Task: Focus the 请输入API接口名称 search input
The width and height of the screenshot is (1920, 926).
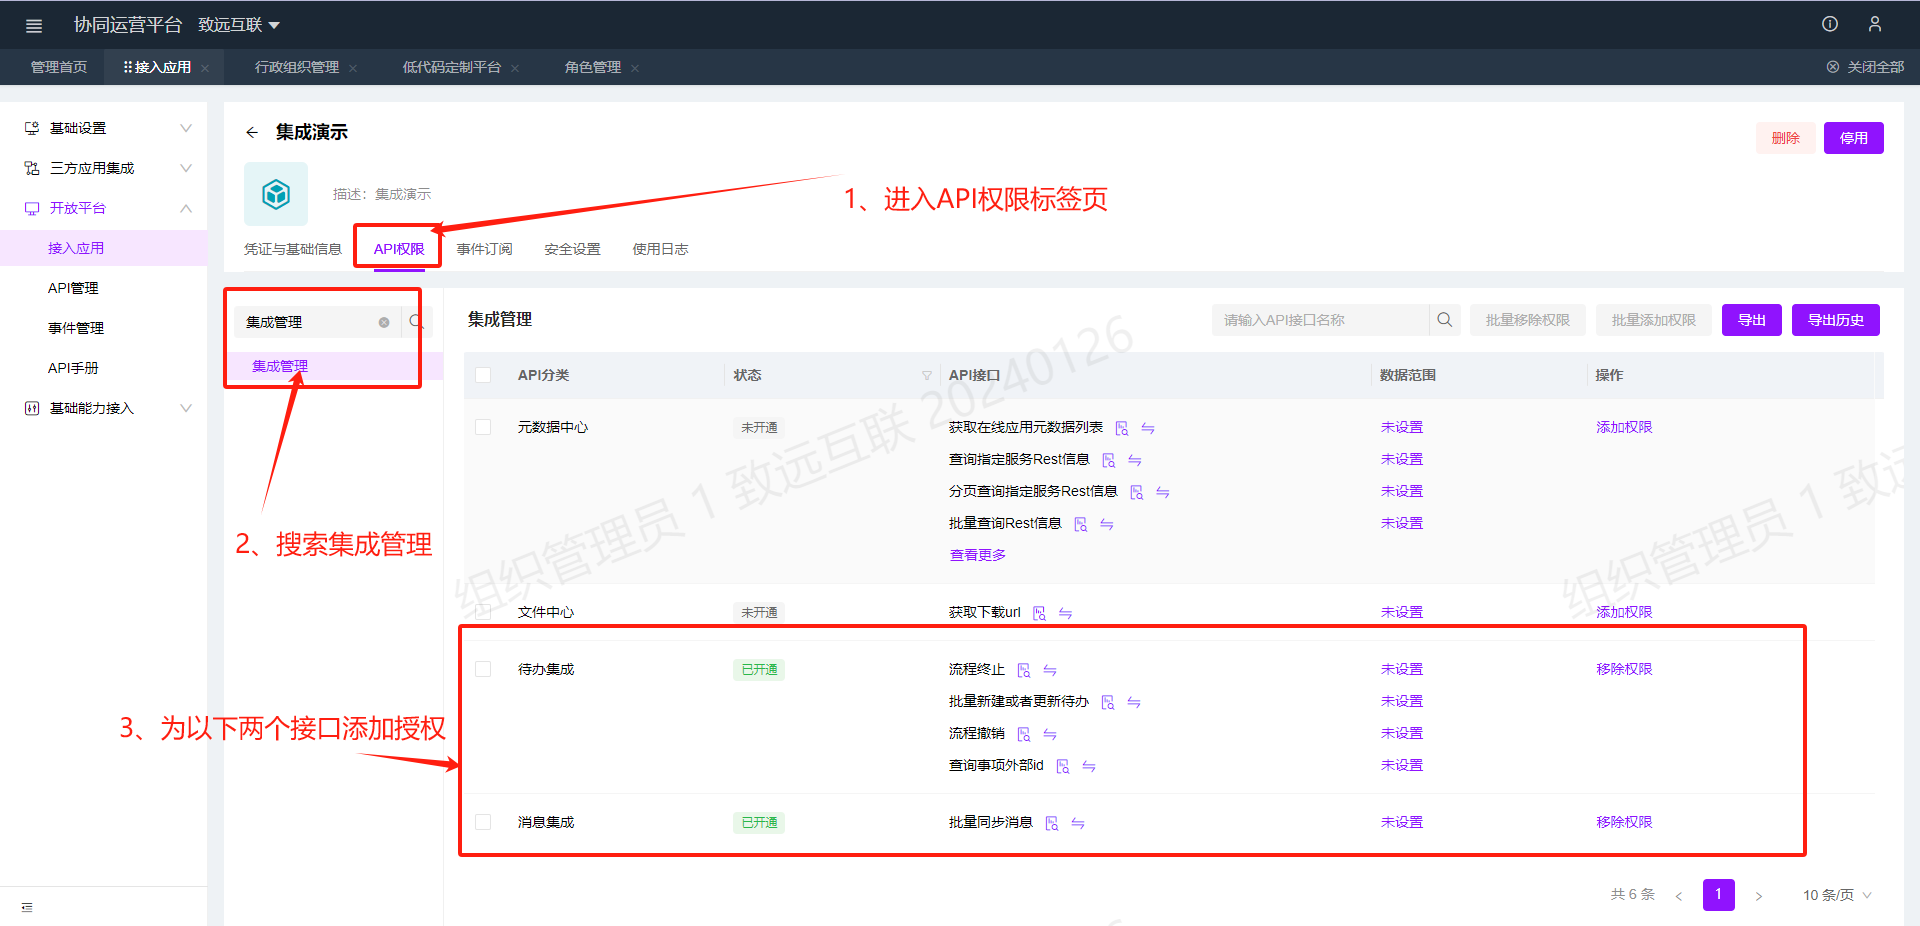Action: pyautogui.click(x=1320, y=320)
